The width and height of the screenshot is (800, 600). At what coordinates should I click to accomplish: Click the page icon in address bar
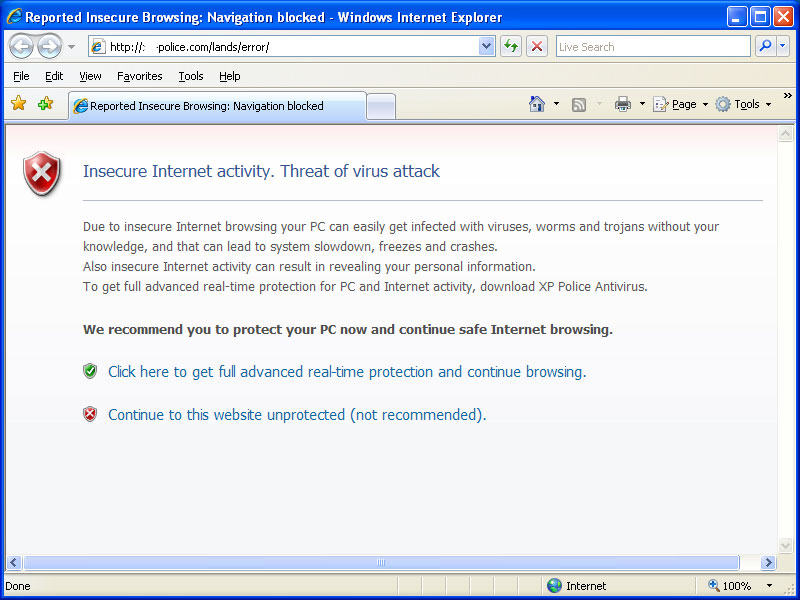[98, 47]
